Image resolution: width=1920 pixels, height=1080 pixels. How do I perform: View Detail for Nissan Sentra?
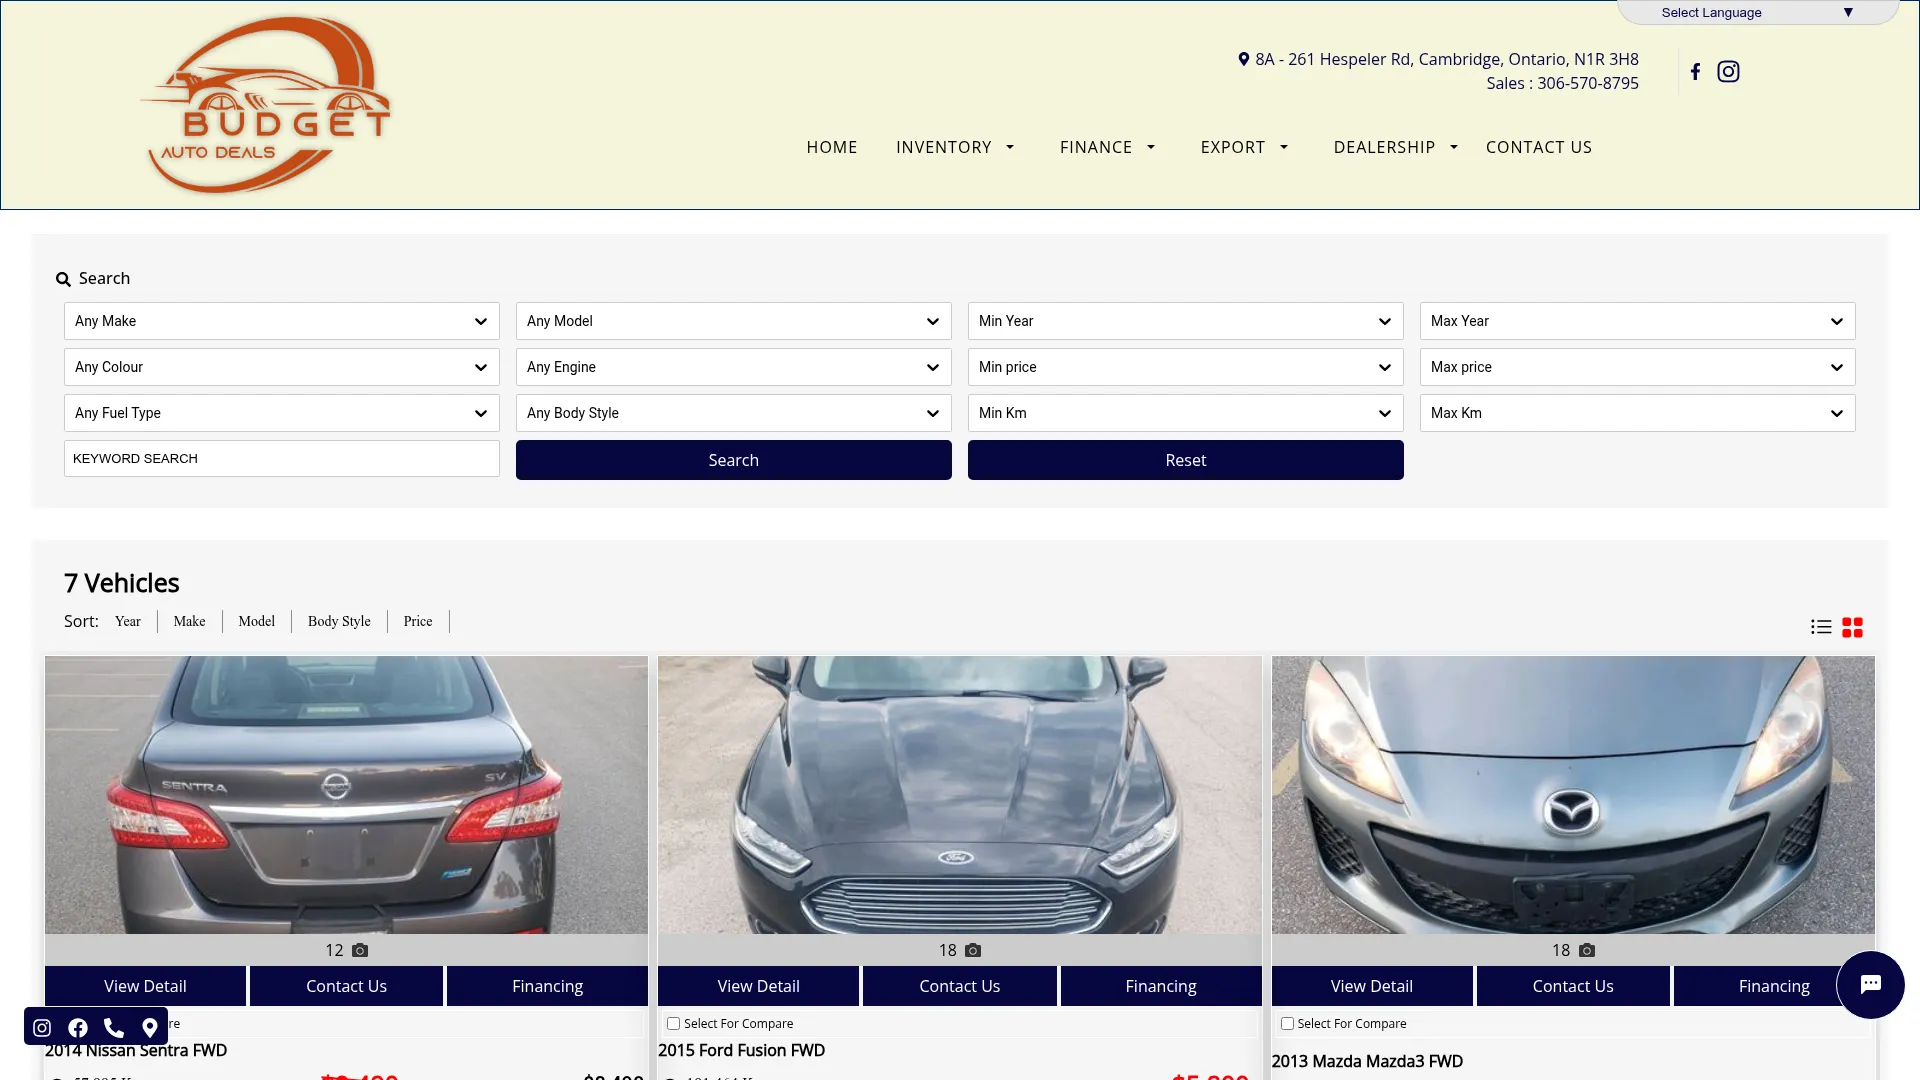145,986
